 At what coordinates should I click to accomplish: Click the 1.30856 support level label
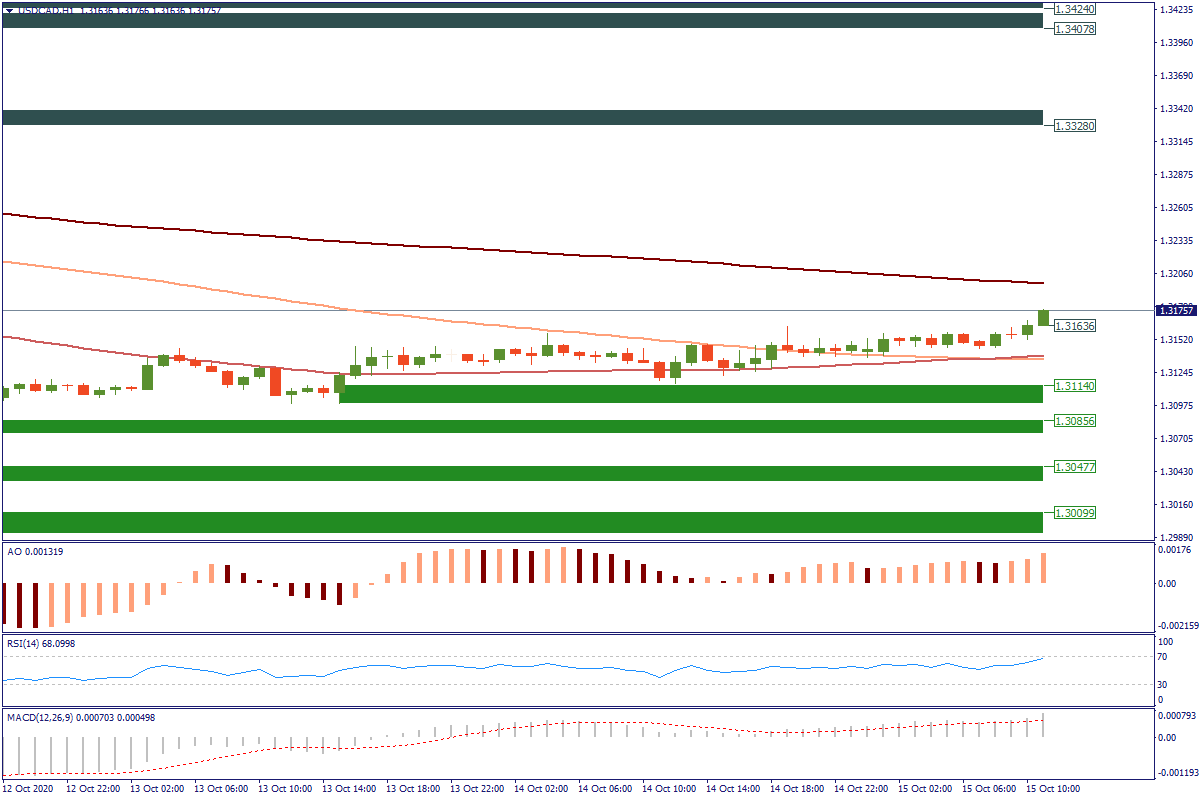point(1075,421)
